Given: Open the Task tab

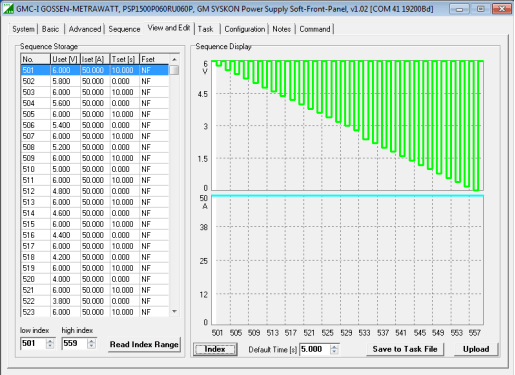Looking at the screenshot, I should (205, 29).
